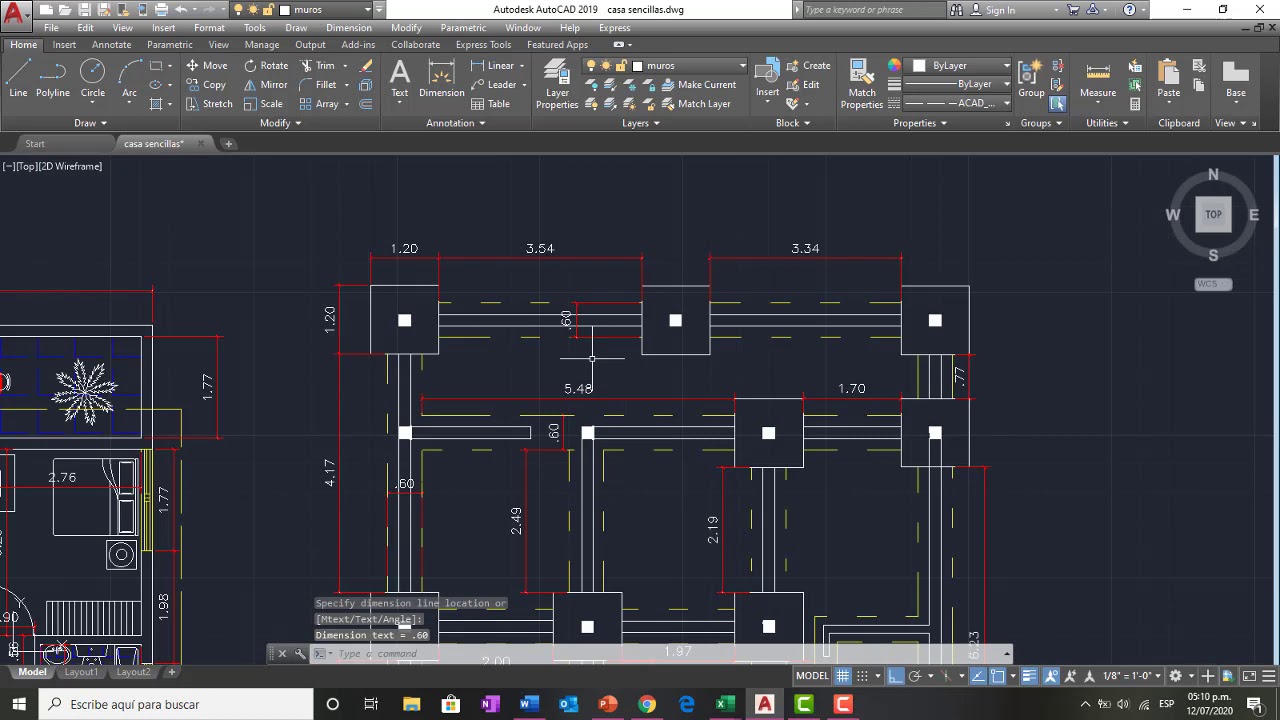Toggle MODEL space button in the status bar

(812, 676)
